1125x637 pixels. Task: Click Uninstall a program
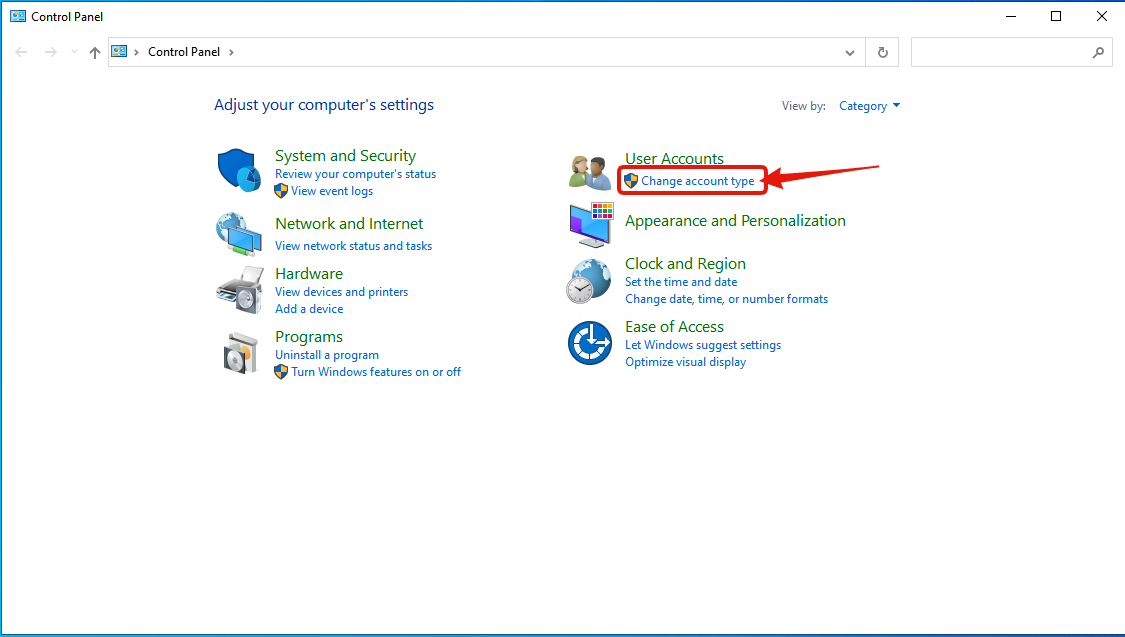(326, 355)
